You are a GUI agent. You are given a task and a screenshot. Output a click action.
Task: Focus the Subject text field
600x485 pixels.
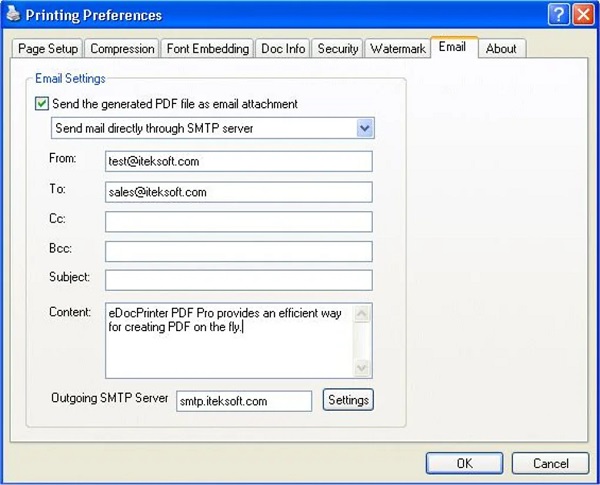coord(238,280)
